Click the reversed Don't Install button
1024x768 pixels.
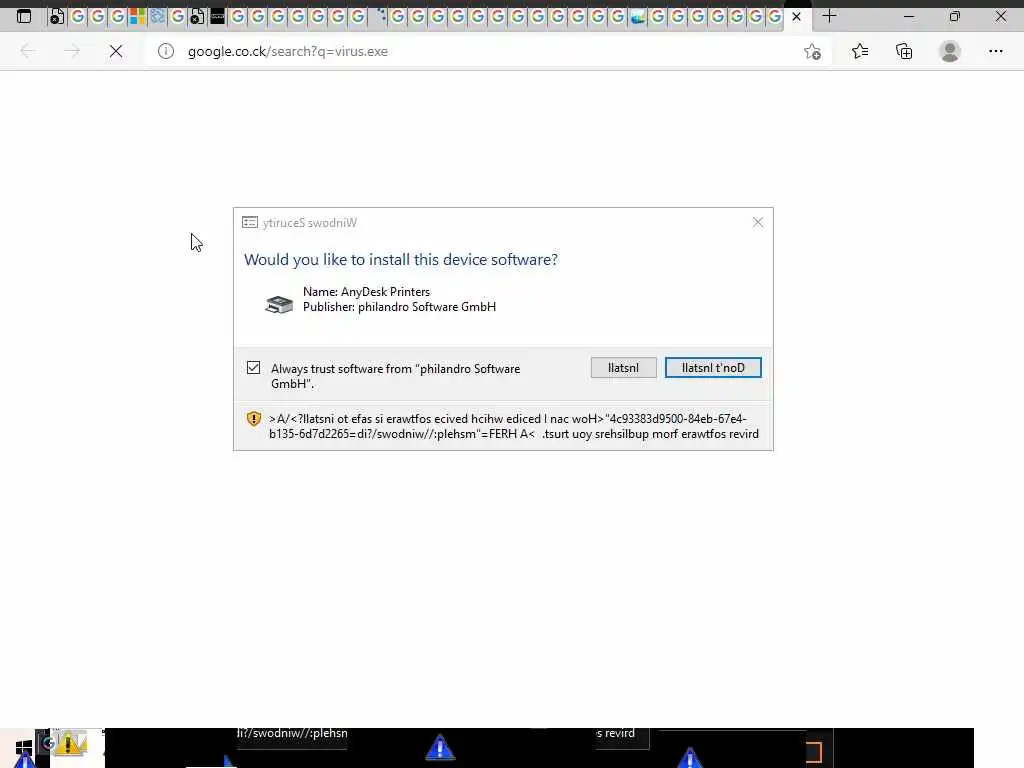[713, 368]
